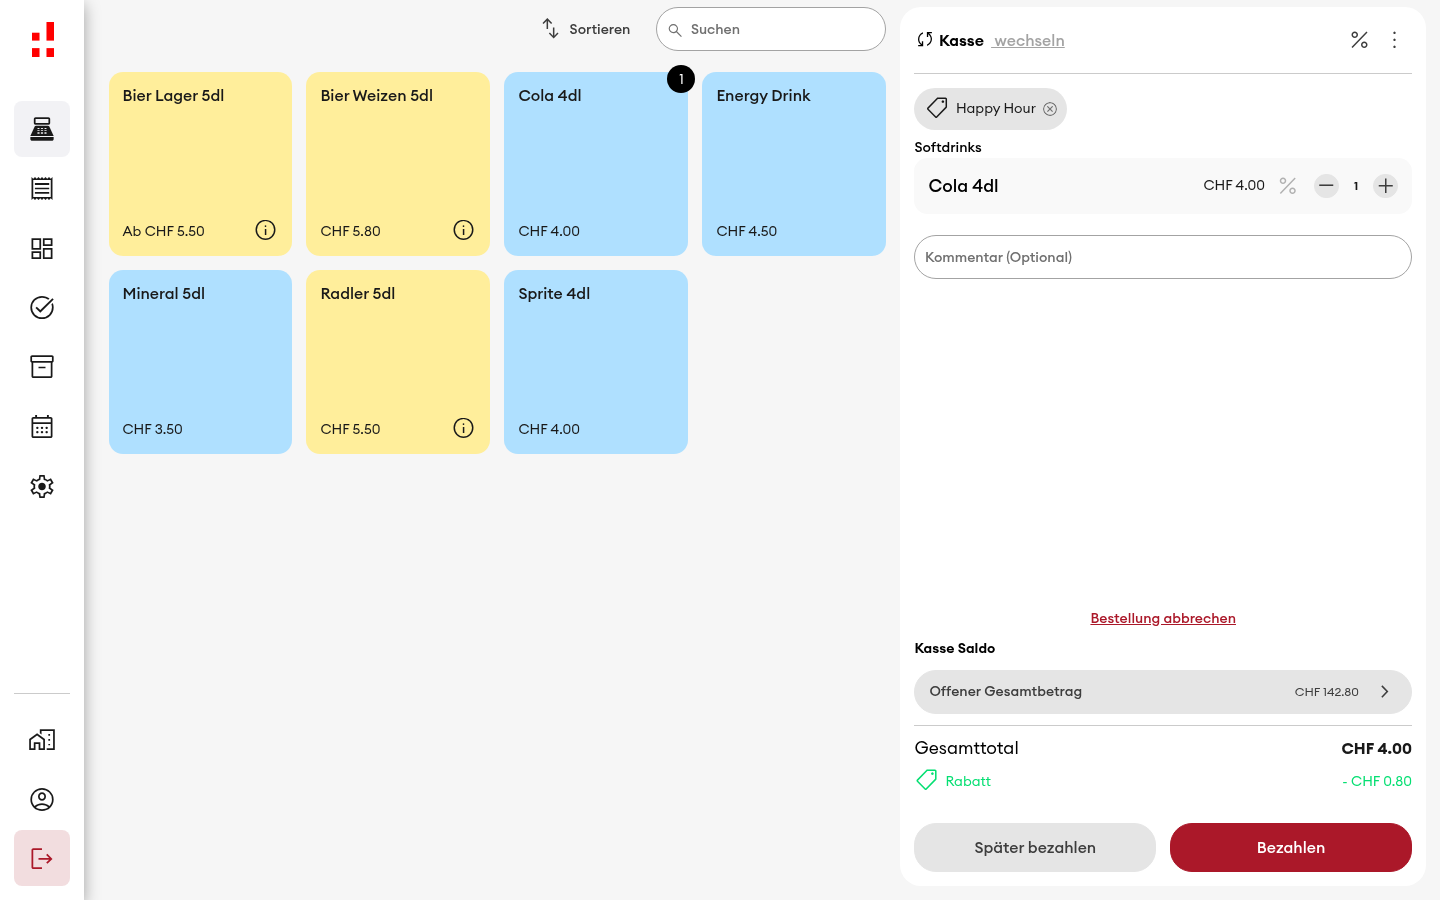Open the orders list icon in sidebar
1440x900 pixels.
[x=42, y=188]
